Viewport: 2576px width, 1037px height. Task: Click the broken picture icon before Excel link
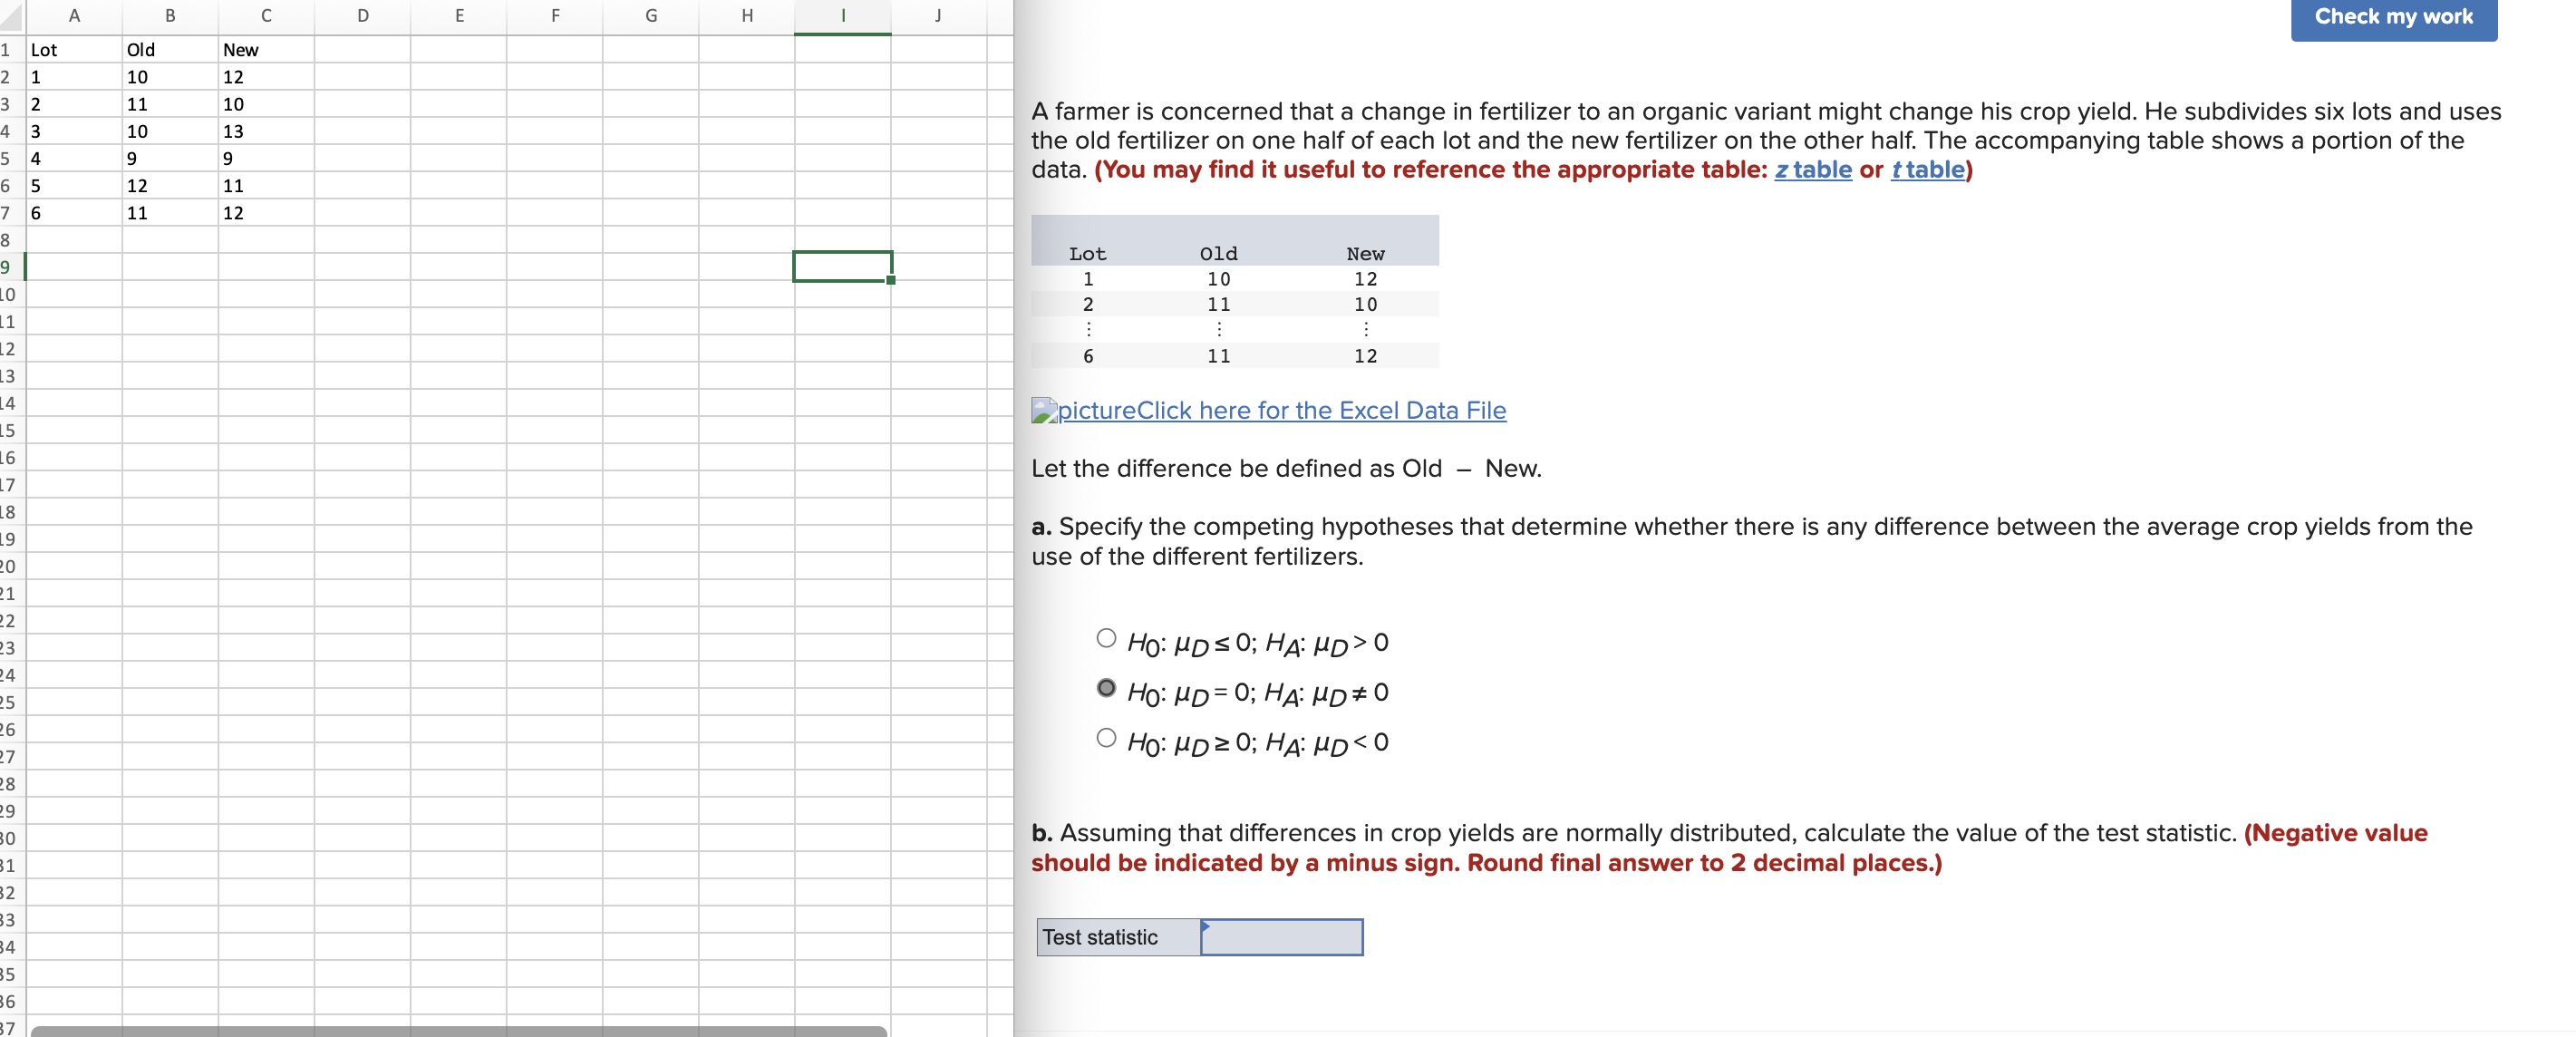pos(1044,411)
